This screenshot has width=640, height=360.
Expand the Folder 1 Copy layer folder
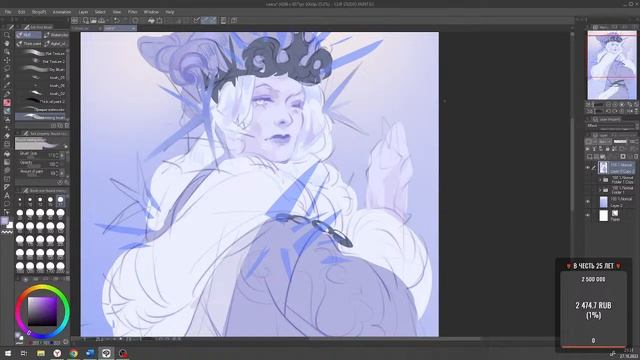pos(600,180)
